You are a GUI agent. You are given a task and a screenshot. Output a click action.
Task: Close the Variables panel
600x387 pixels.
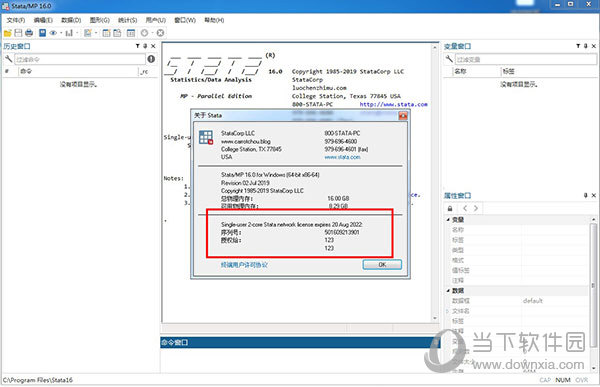[594, 46]
